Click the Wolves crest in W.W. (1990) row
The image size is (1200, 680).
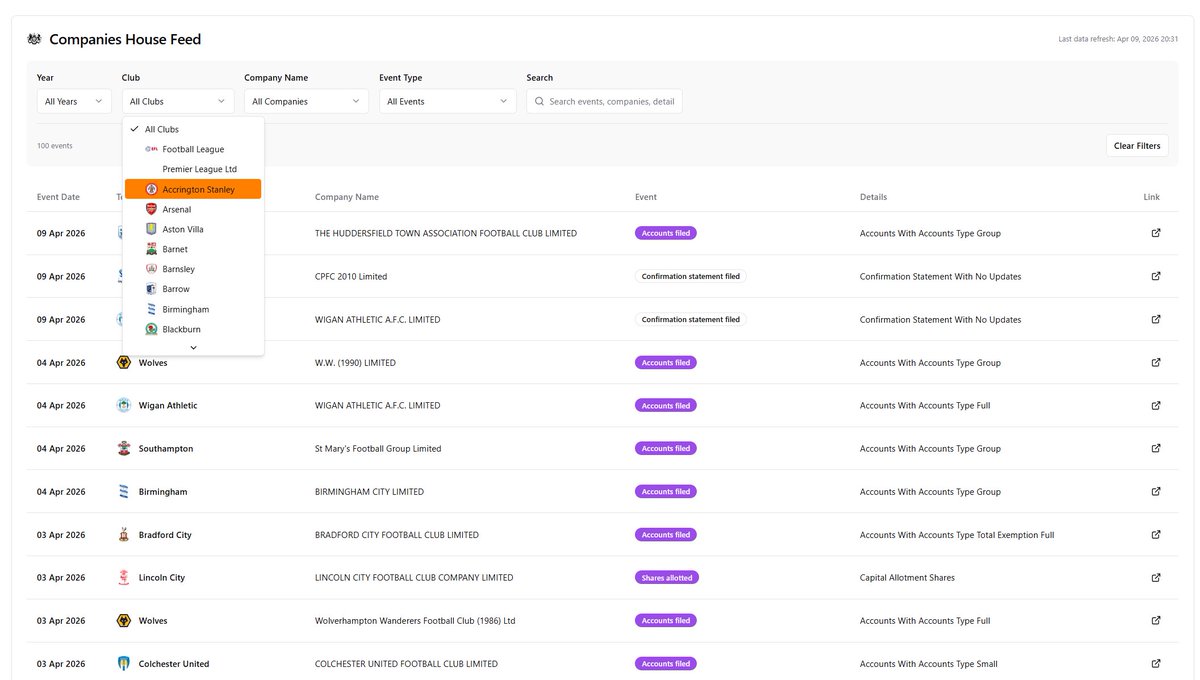124,362
